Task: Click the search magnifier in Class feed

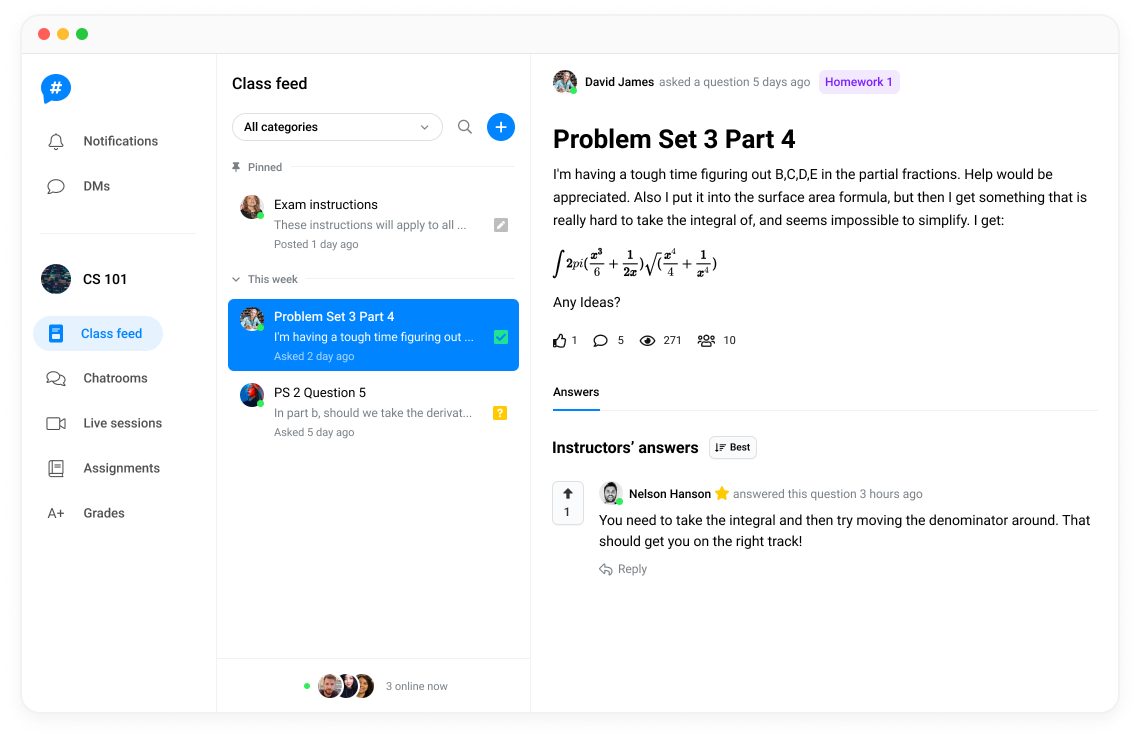Action: point(465,127)
